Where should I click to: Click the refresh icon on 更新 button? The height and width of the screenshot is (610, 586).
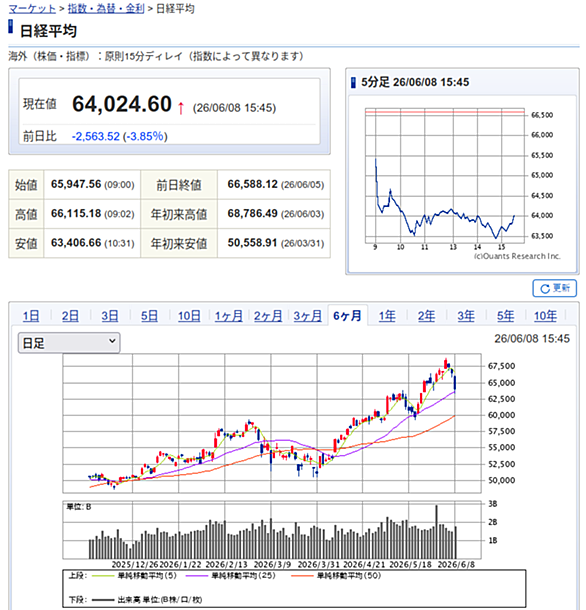coord(545,288)
